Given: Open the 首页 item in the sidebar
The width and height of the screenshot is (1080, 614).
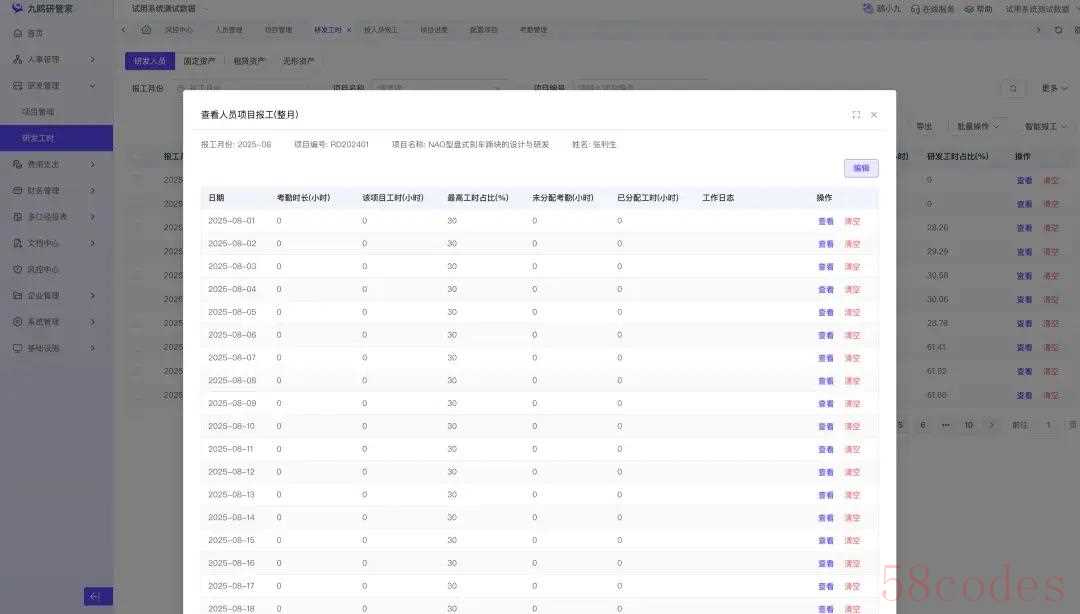Looking at the screenshot, I should click(x=35, y=33).
